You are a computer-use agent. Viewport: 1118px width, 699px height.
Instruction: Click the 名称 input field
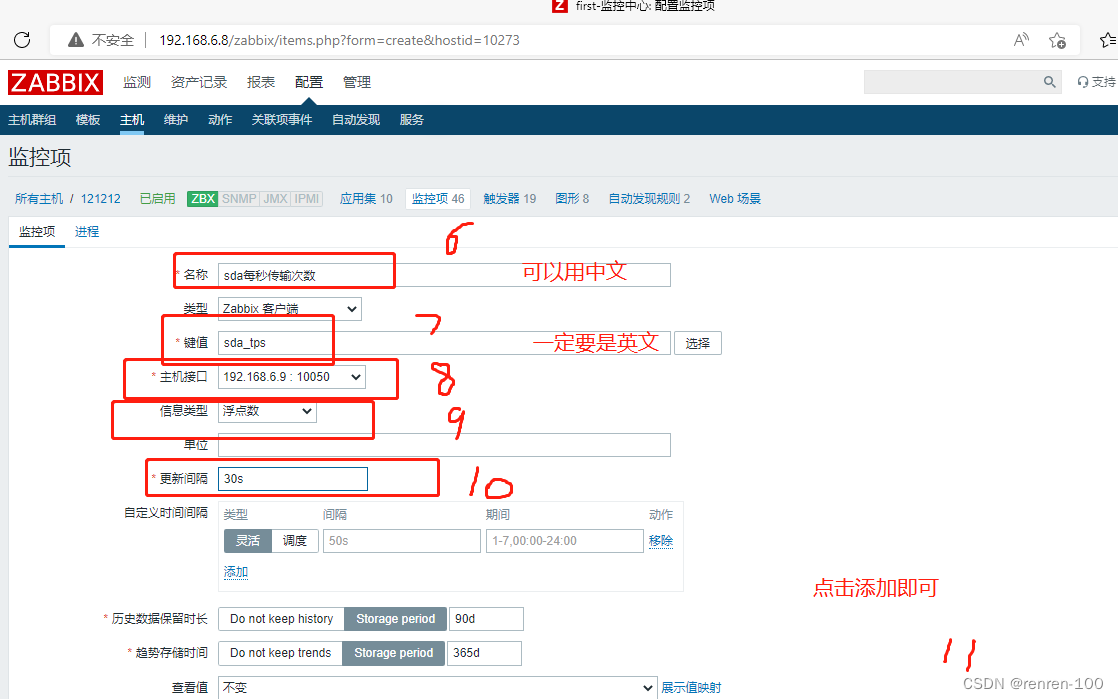click(x=444, y=275)
